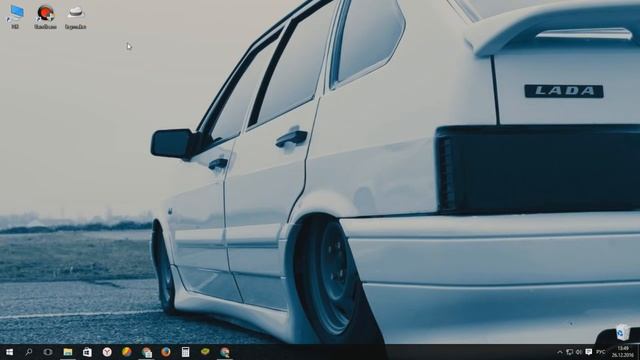
Task: Open the yellow-green taskbar app icon
Action: tap(205, 351)
